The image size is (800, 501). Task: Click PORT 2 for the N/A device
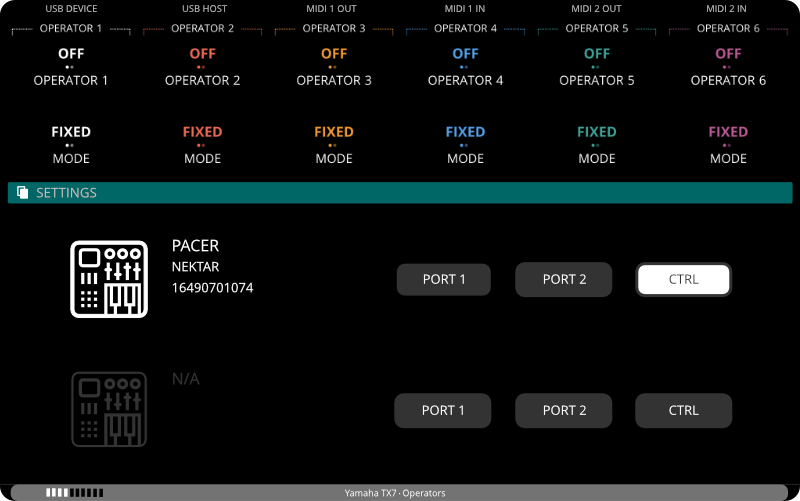coord(564,410)
